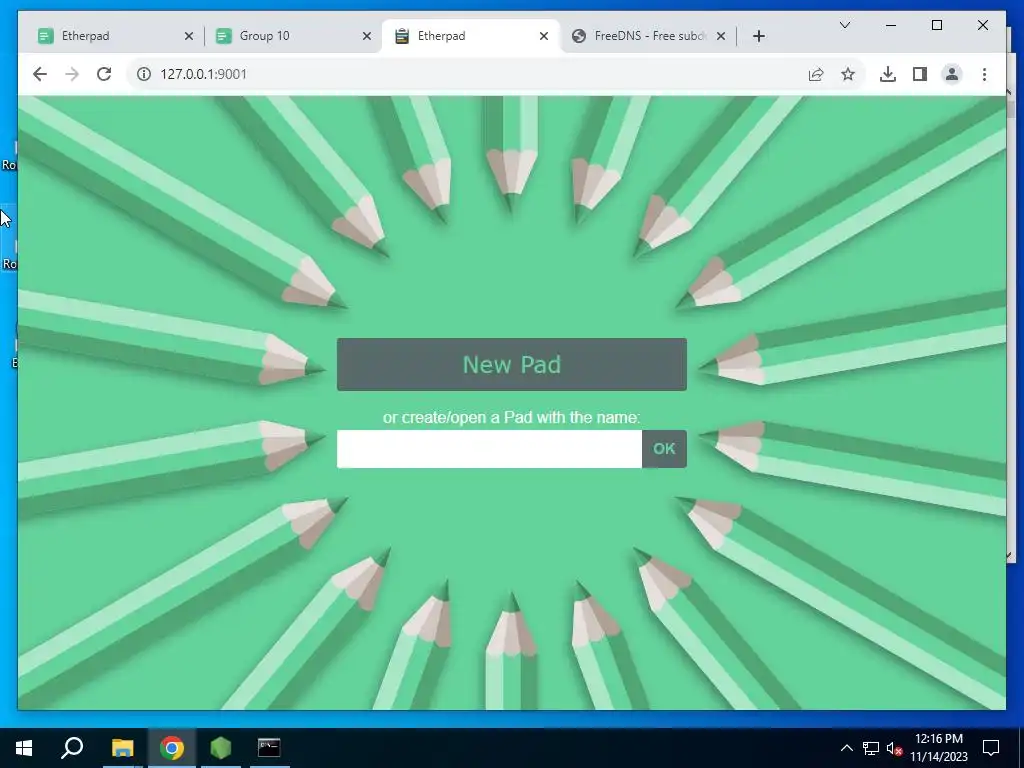
Task: Focus the pad name input field
Action: 489,449
